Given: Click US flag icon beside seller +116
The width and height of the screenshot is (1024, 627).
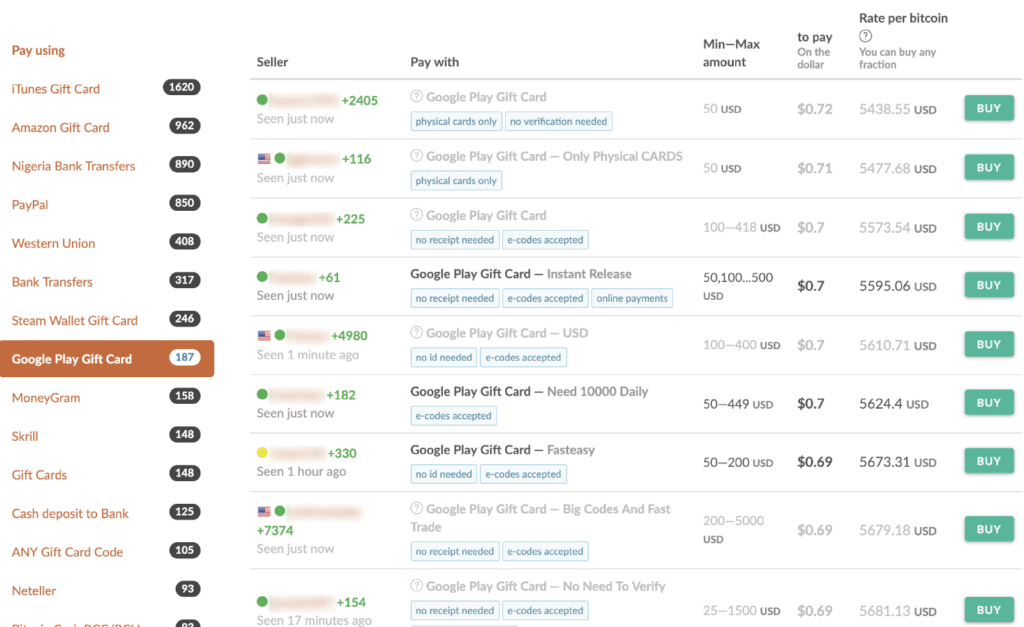Looking at the screenshot, I should [x=264, y=158].
